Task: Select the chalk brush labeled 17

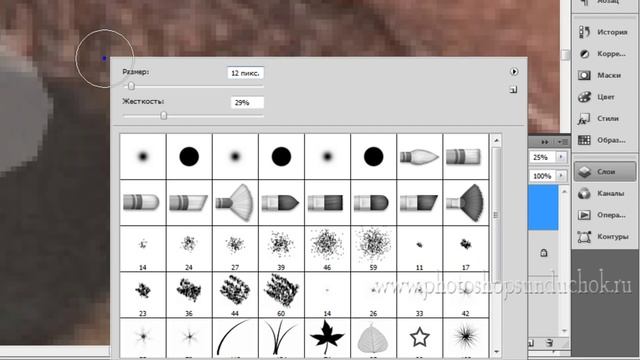Action: click(465, 249)
